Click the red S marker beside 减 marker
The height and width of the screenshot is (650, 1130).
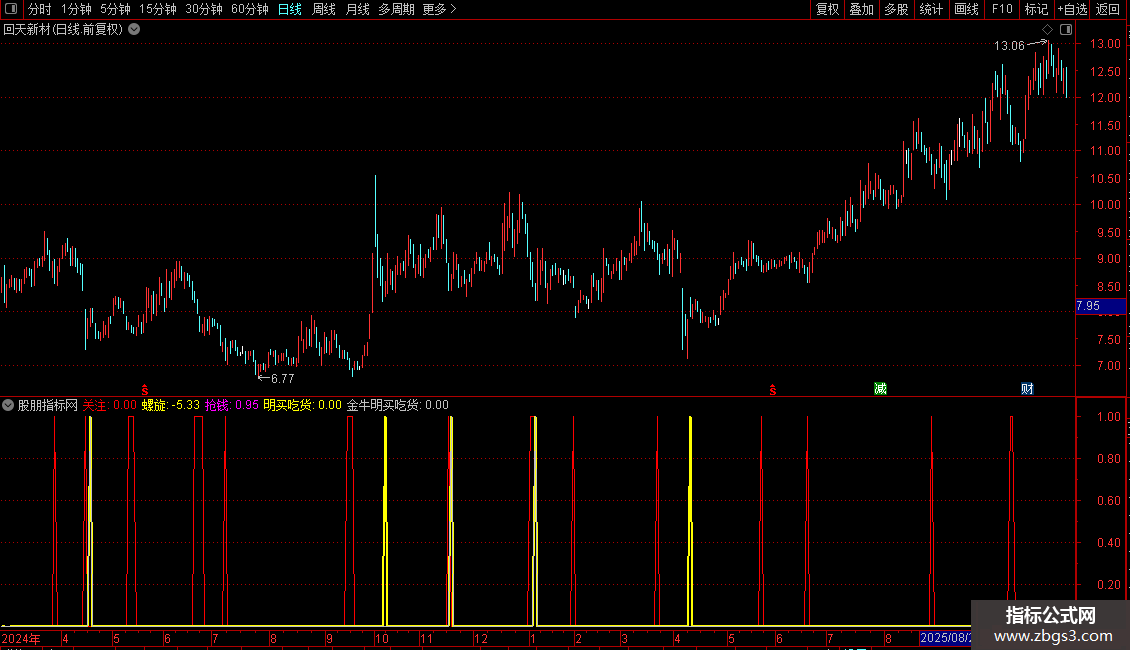[773, 390]
